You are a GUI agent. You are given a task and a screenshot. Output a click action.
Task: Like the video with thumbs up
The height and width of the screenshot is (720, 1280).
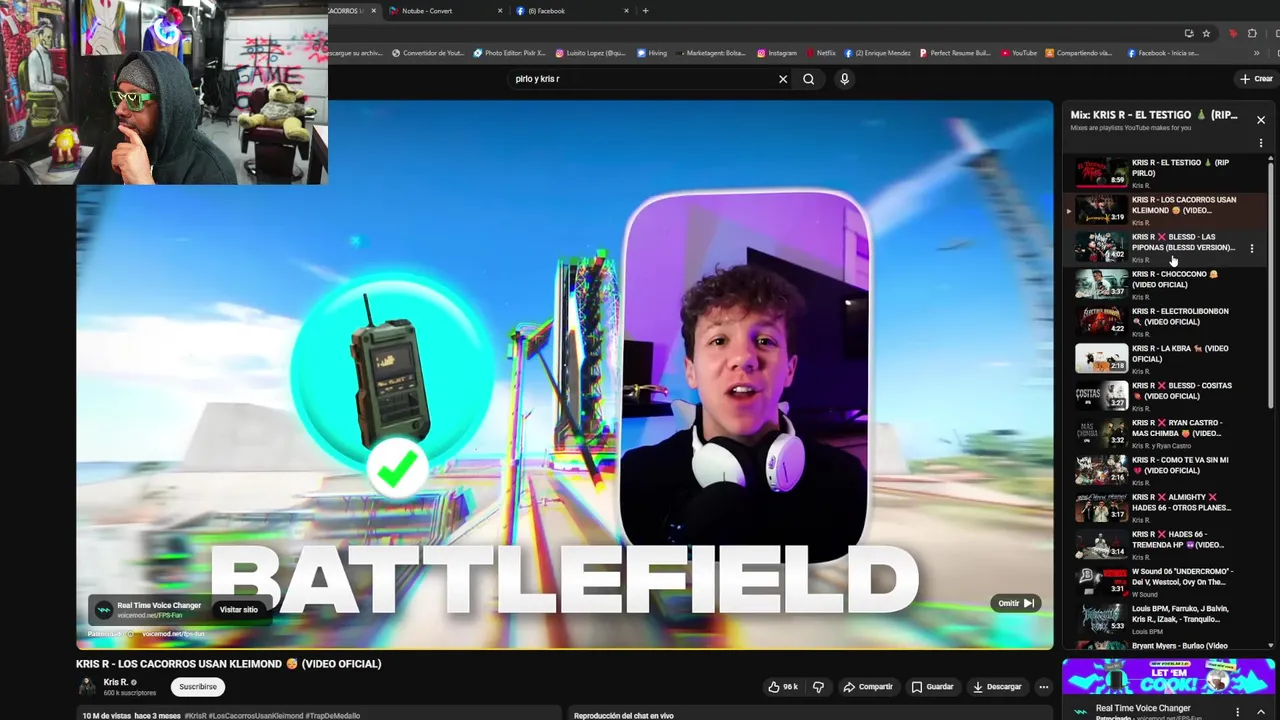click(783, 687)
